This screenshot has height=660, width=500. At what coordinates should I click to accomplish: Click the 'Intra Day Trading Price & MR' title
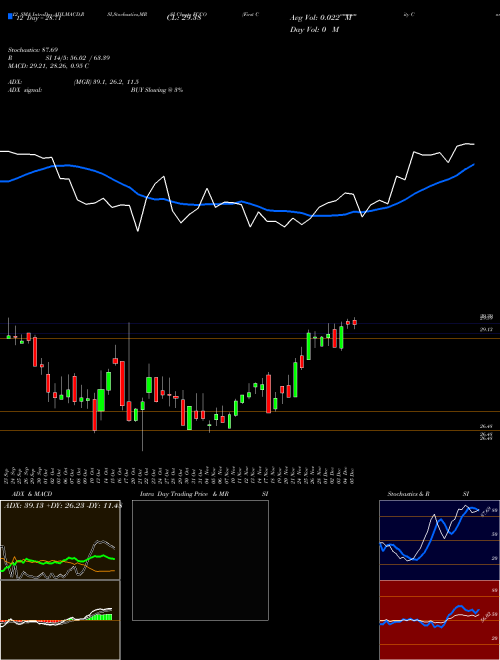(184, 494)
